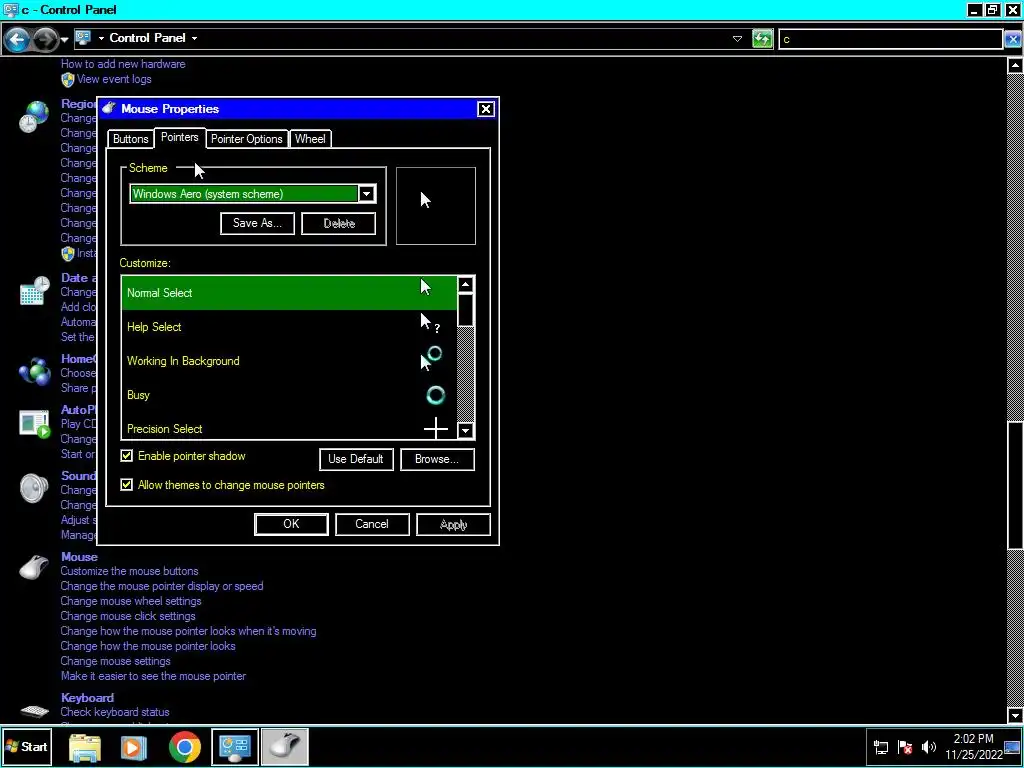The image size is (1024, 768).
Task: Open the pointer Scheme dropdown
Action: coord(367,194)
